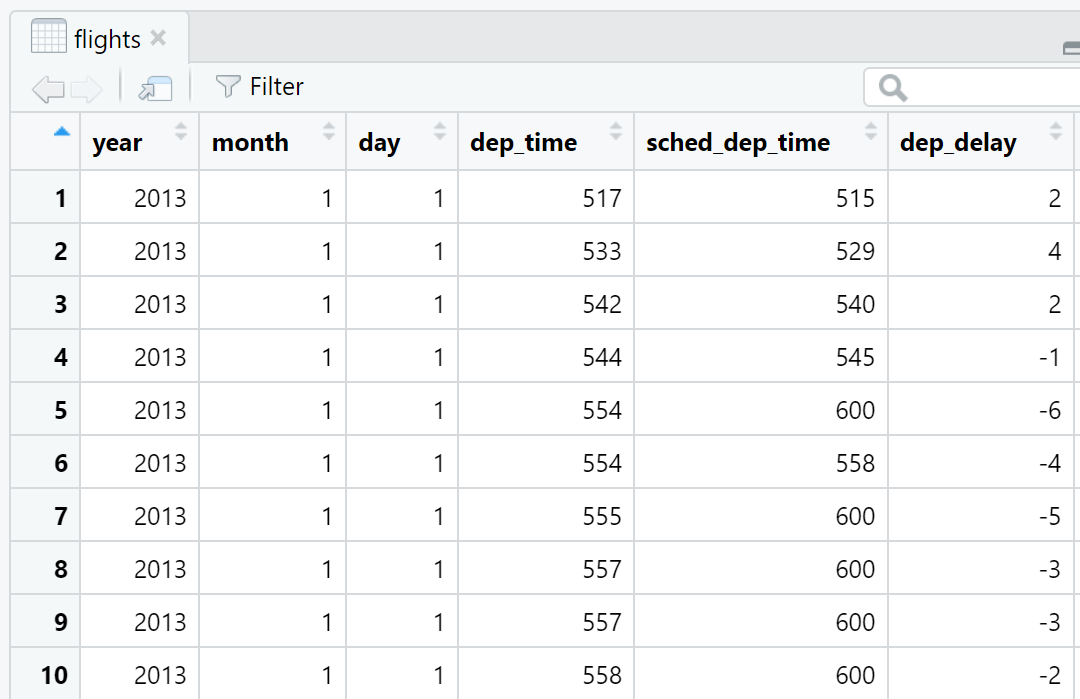
Task: Click the forward navigation arrow icon
Action: (x=87, y=89)
